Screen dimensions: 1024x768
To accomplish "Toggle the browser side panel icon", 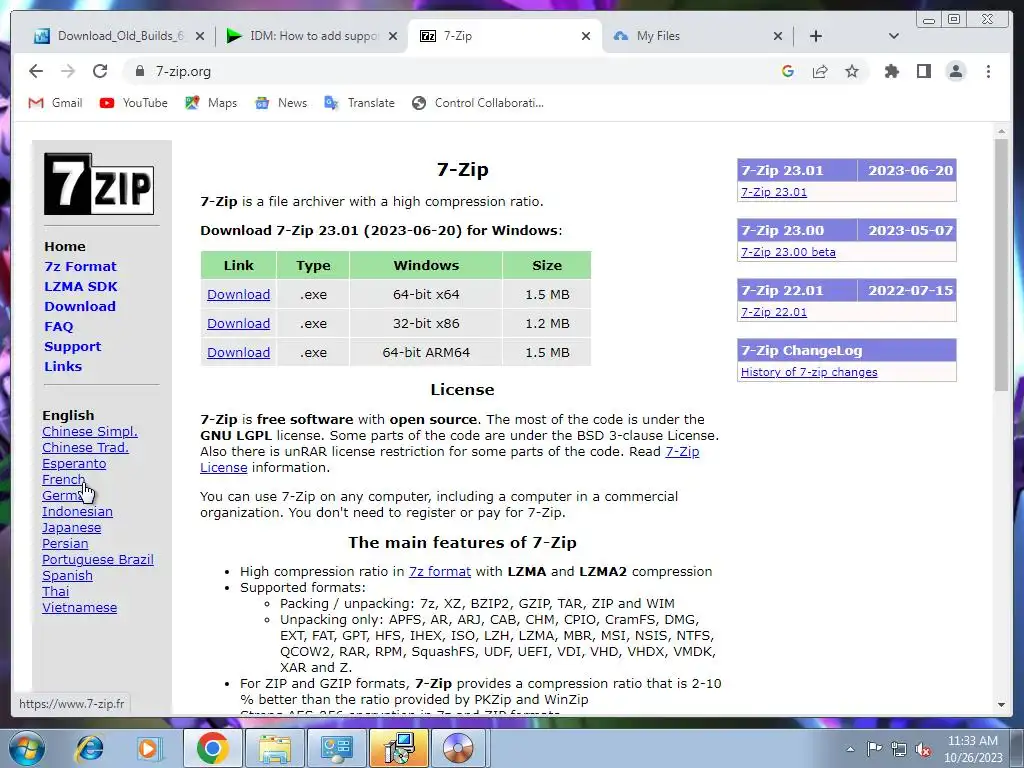I will click(923, 71).
